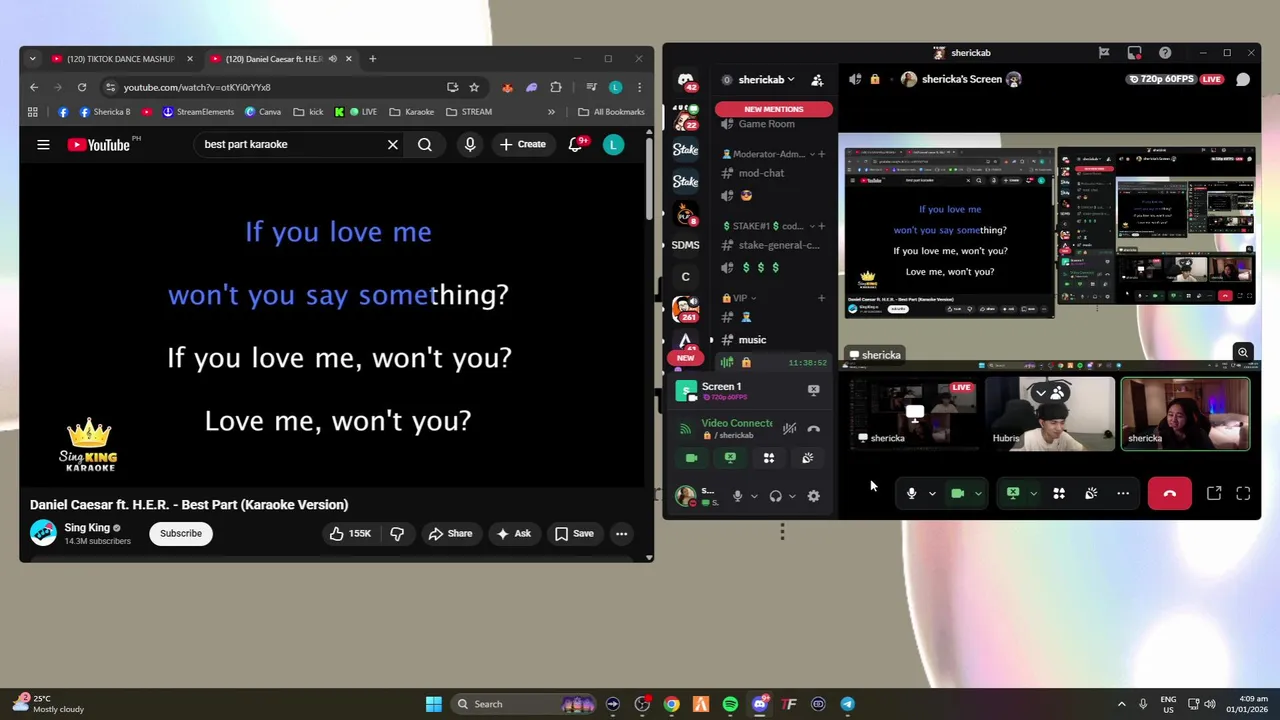This screenshot has width=1280, height=720.
Task: Click the YouTube Create button
Action: click(522, 145)
